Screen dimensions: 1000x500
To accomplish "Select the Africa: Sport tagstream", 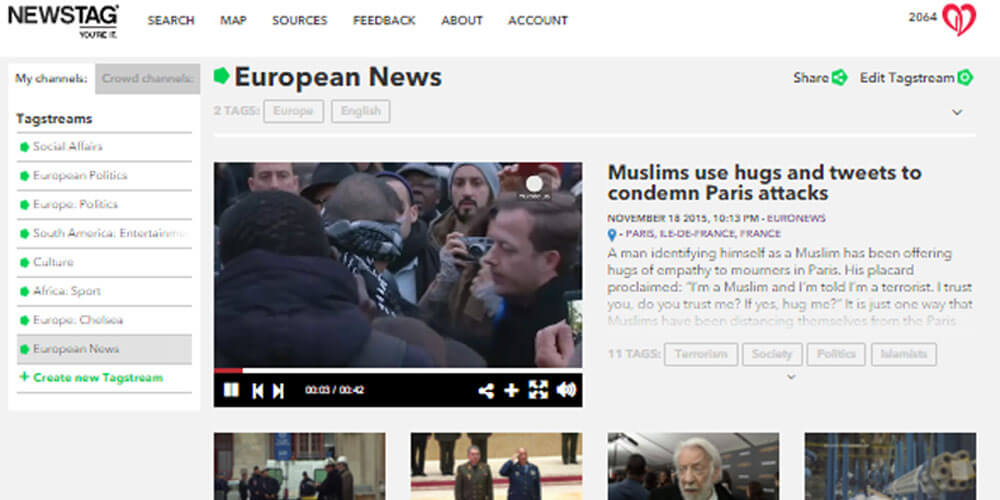I will click(x=104, y=291).
